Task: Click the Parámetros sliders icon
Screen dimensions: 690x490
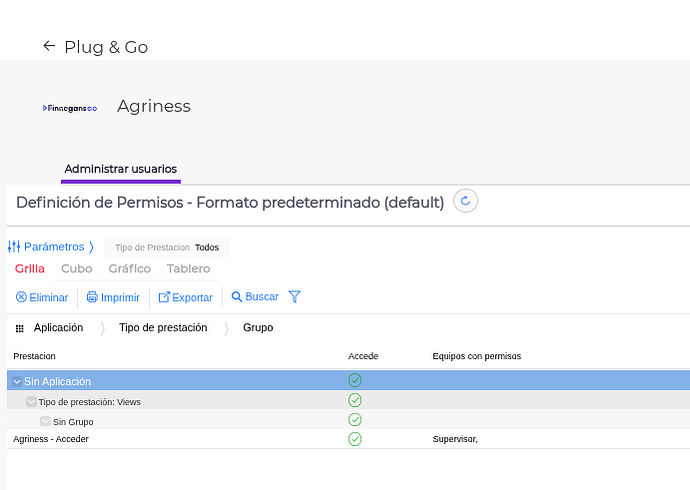Action: coord(14,247)
